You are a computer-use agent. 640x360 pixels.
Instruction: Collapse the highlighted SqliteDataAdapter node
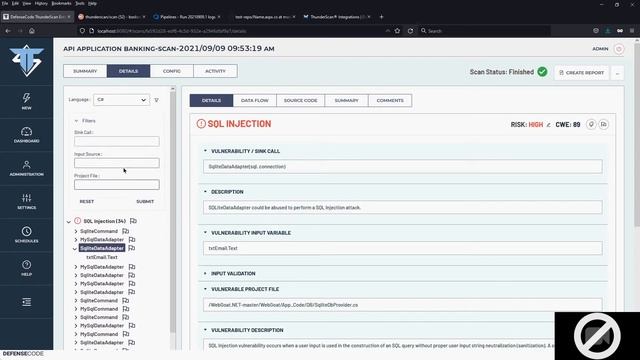[75, 248]
